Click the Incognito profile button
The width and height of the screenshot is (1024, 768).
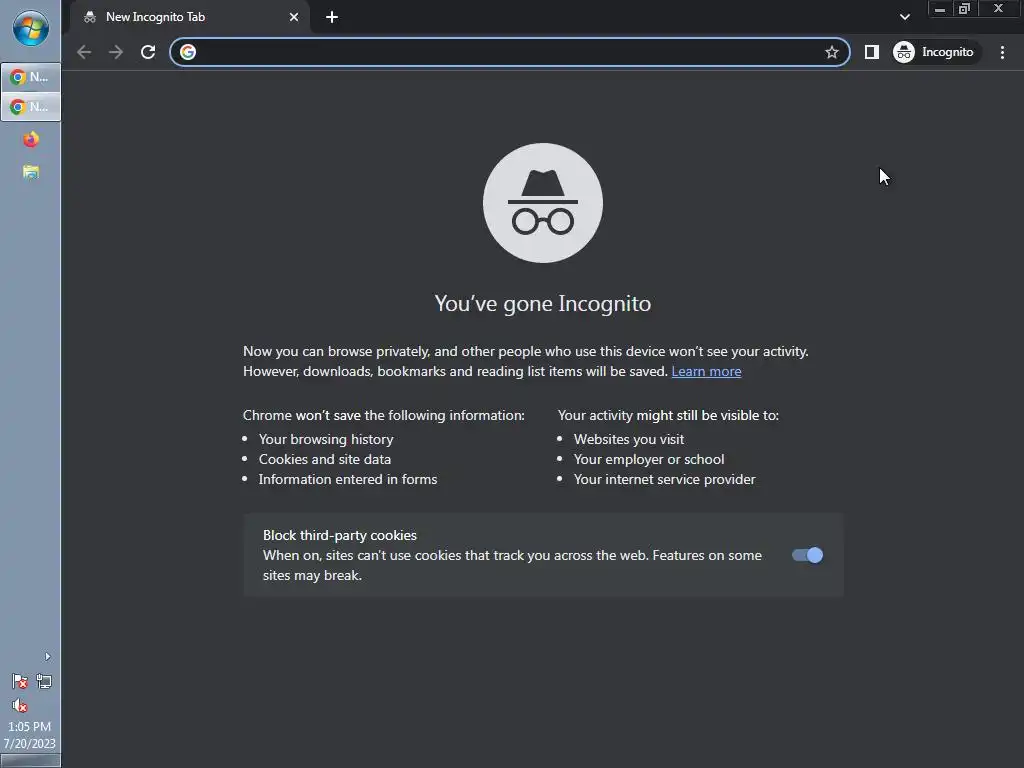(x=934, y=52)
